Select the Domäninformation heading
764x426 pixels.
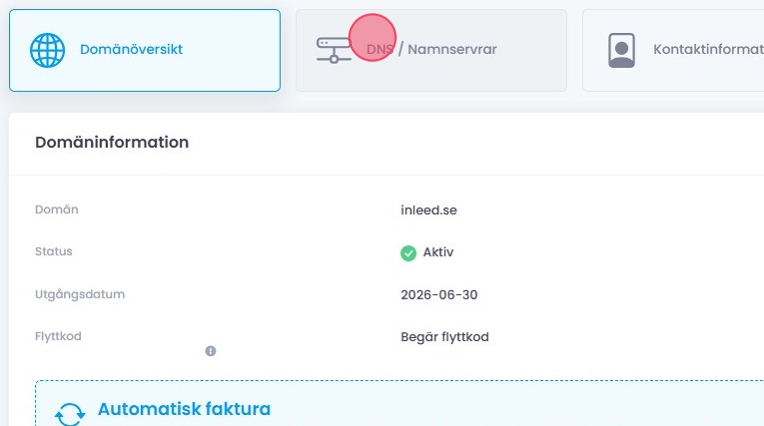click(112, 143)
